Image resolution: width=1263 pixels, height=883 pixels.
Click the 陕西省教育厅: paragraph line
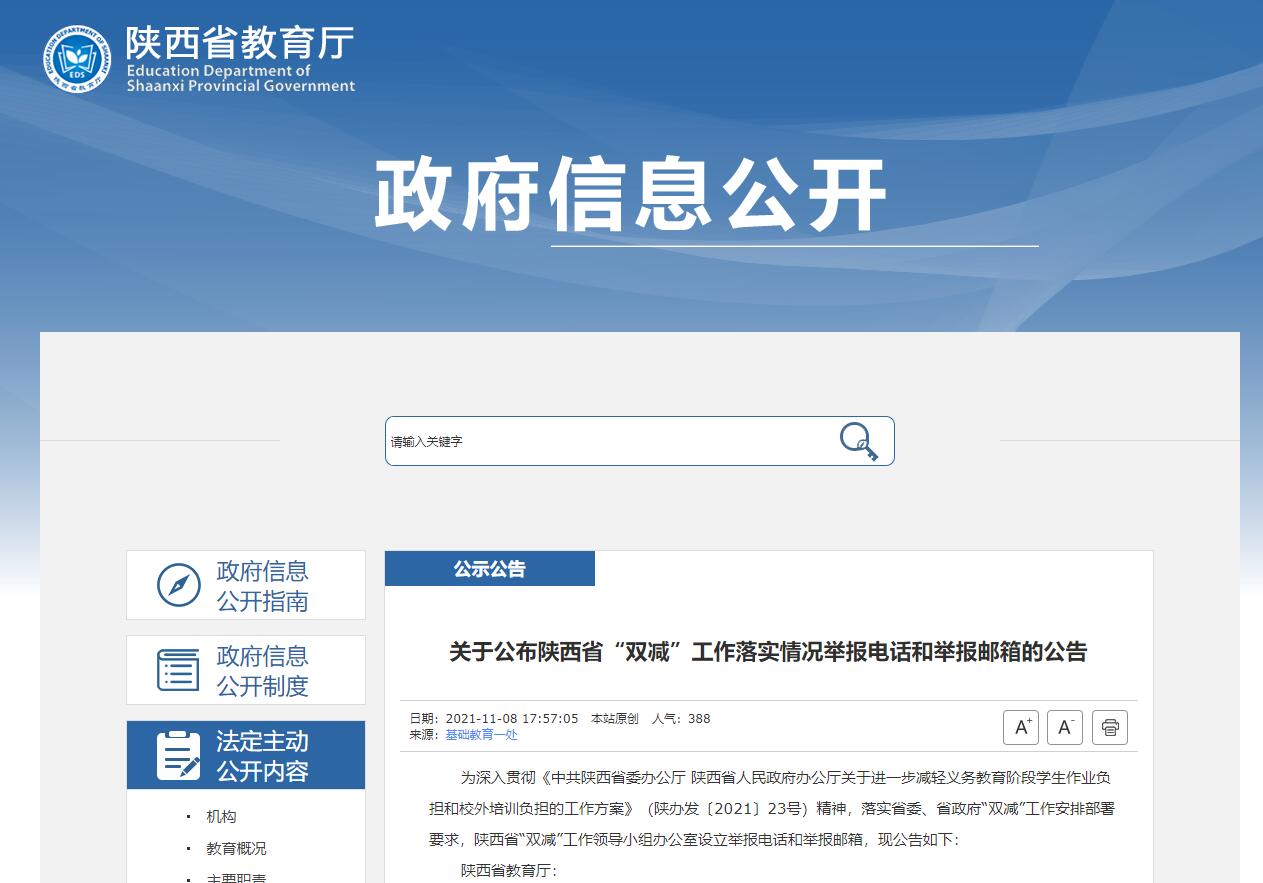(508, 871)
